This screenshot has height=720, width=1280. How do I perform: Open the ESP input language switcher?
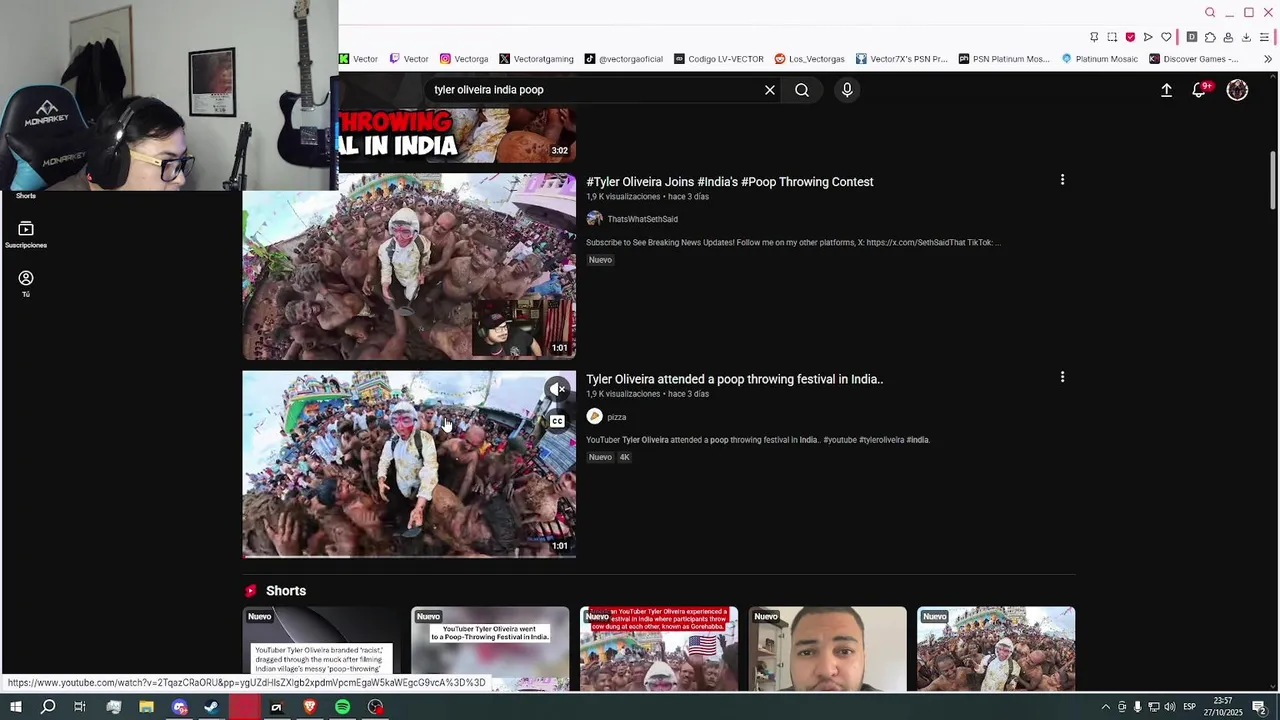click(1189, 707)
